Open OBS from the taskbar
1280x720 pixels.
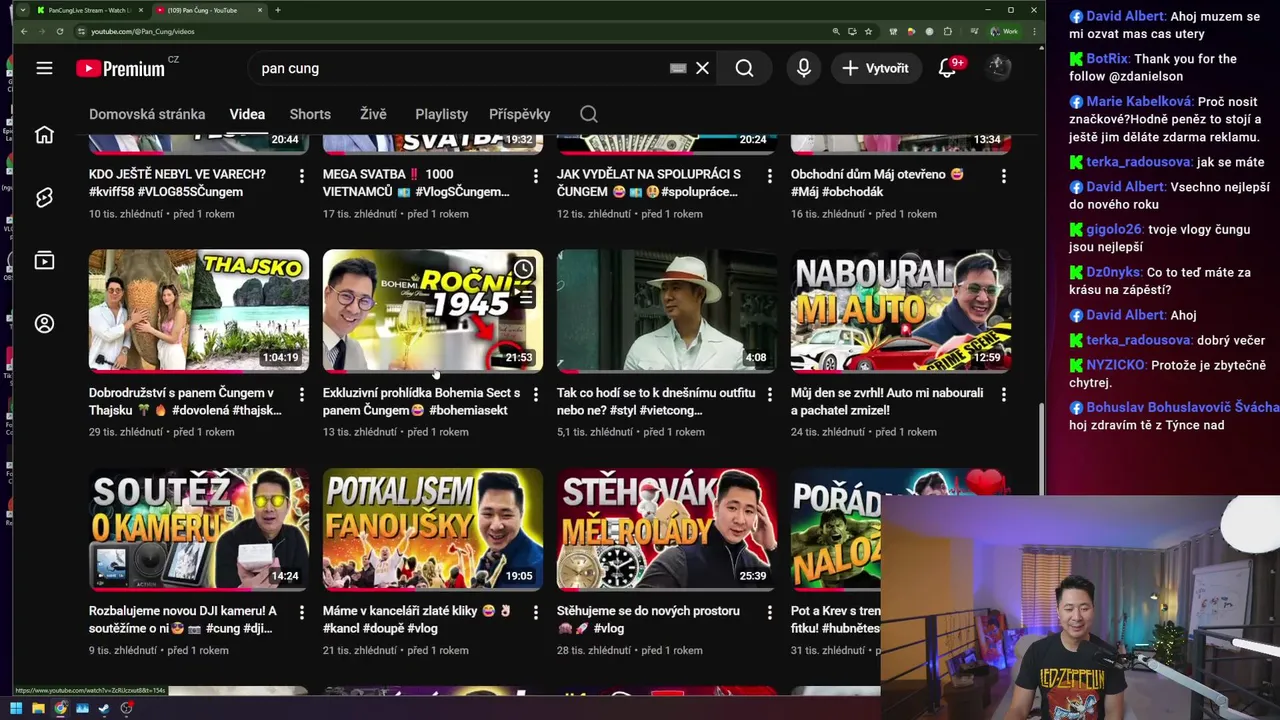(126, 708)
